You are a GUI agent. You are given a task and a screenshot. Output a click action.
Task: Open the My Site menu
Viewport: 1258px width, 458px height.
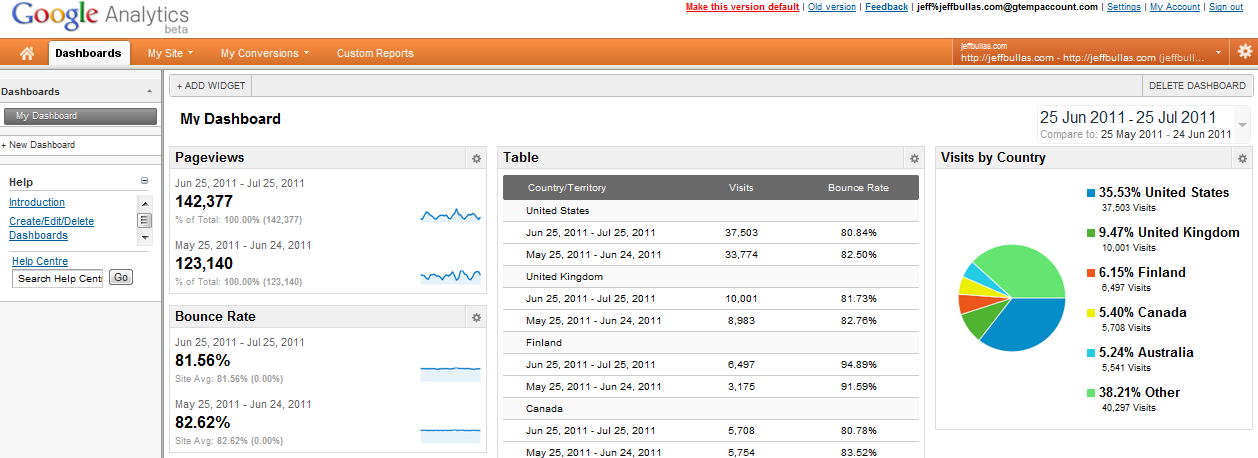pyautogui.click(x=170, y=53)
